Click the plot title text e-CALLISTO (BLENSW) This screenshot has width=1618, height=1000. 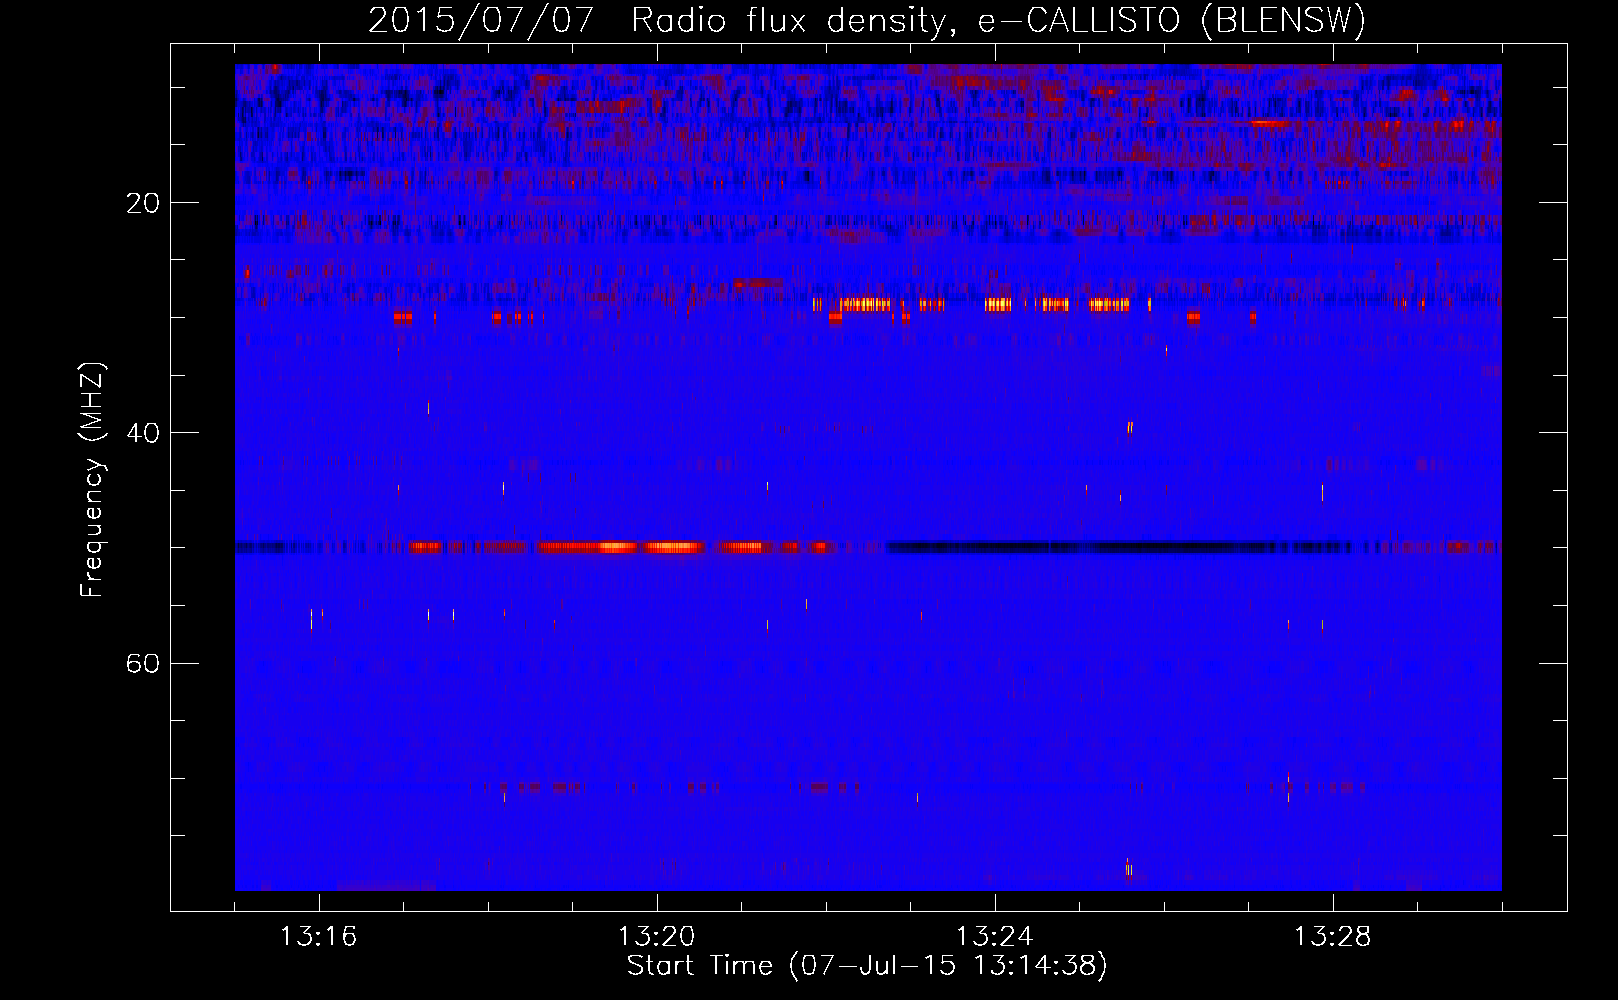pos(1172,19)
